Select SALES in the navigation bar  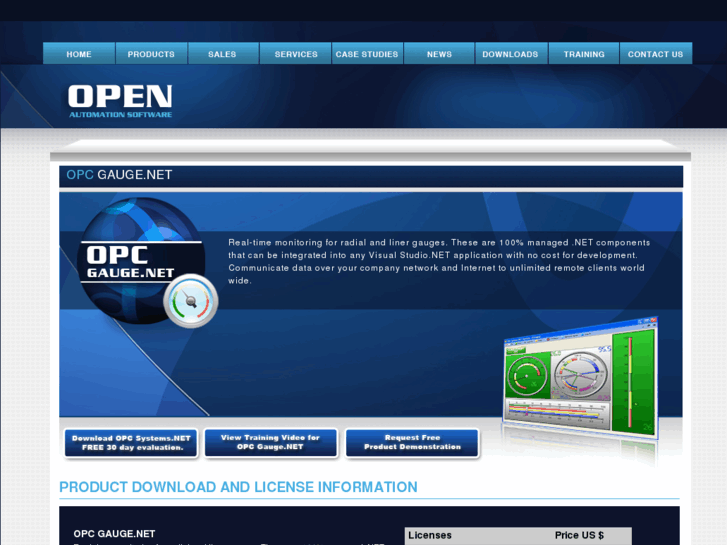222,54
